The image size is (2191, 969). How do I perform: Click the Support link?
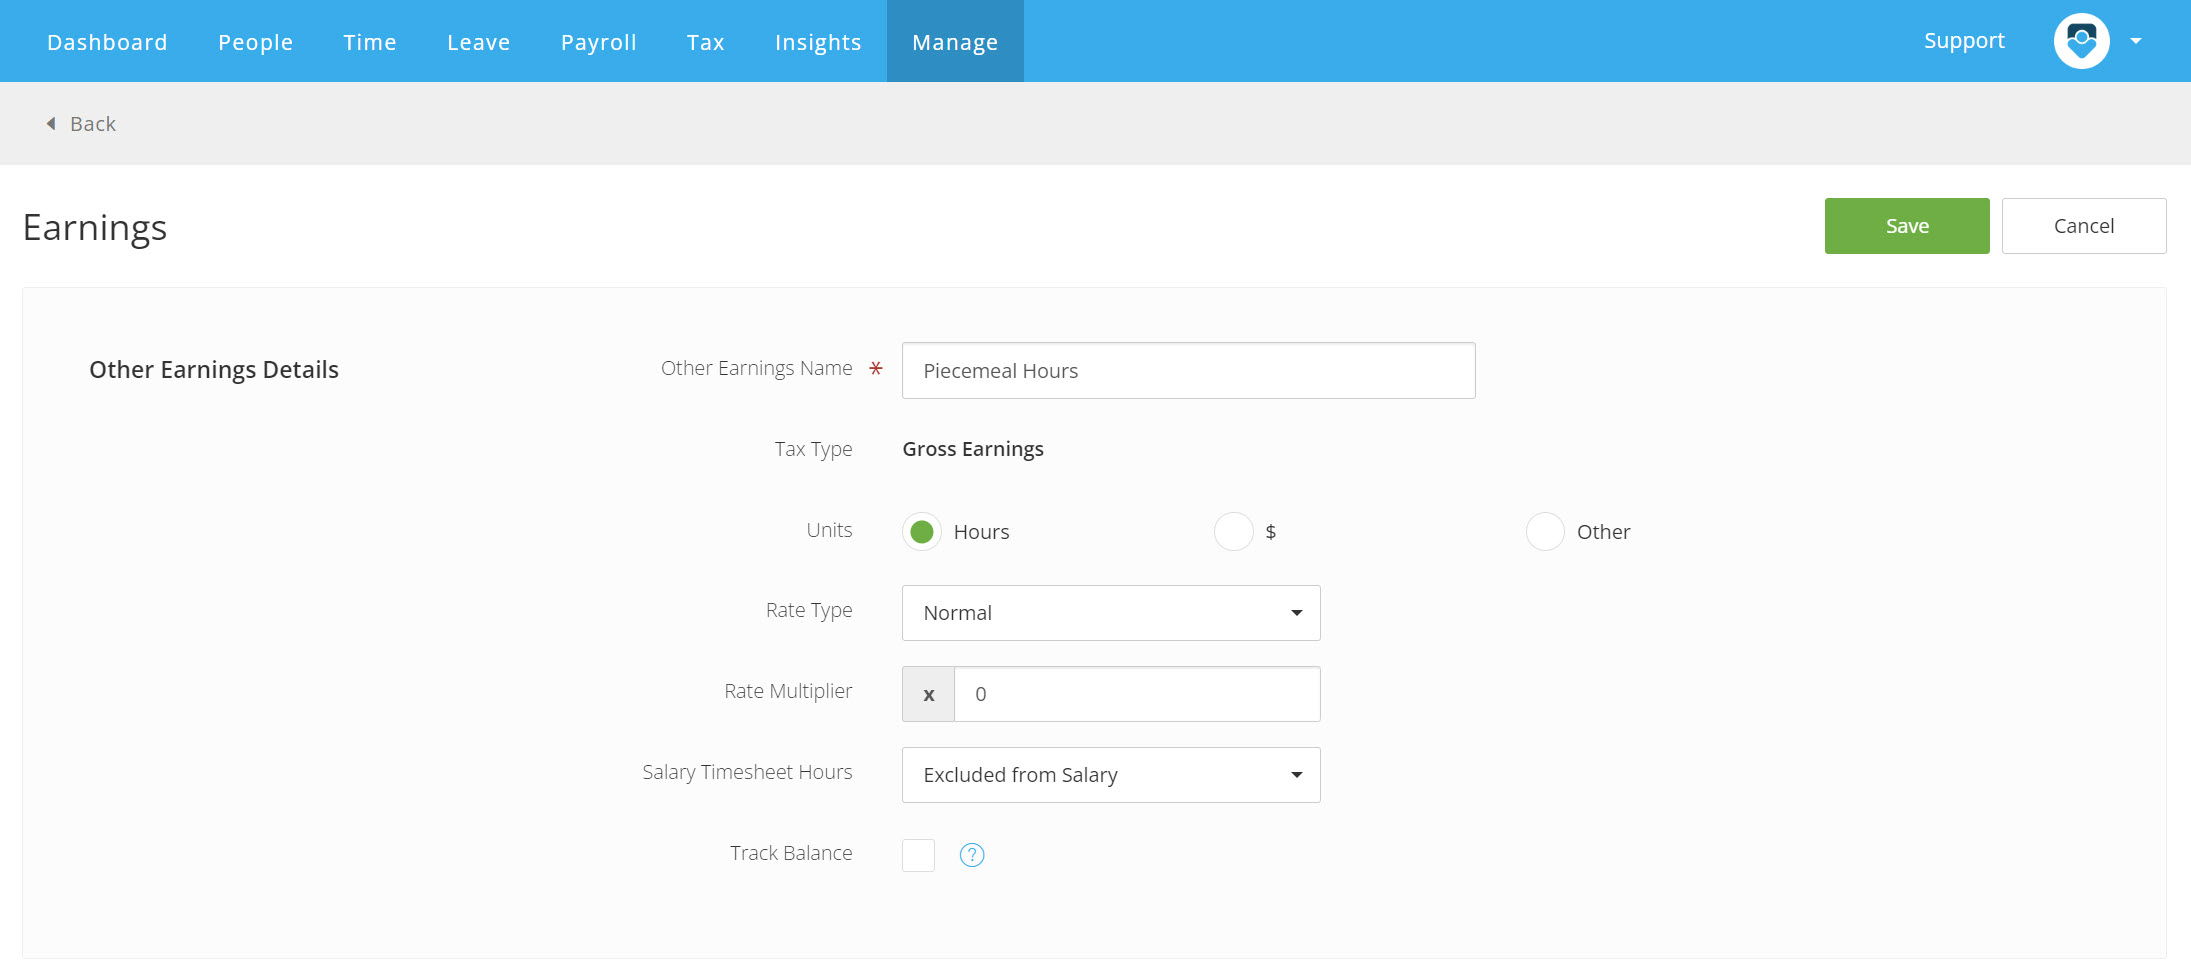[1964, 41]
